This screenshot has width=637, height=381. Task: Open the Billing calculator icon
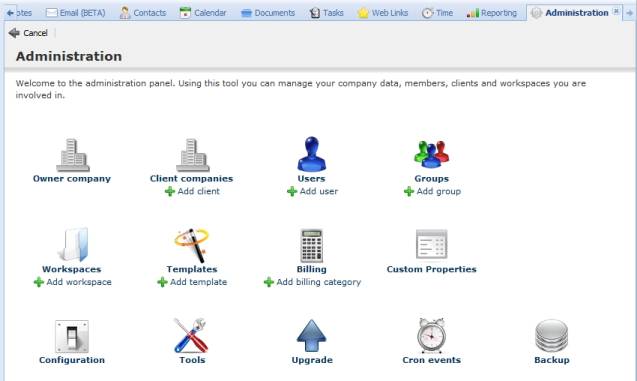pos(312,245)
